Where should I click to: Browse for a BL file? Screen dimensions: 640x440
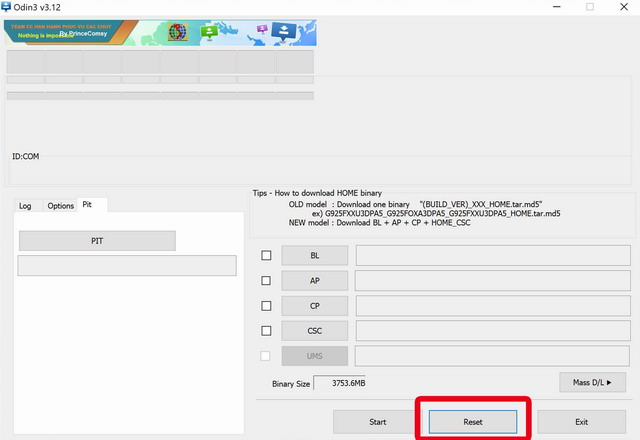click(315, 256)
